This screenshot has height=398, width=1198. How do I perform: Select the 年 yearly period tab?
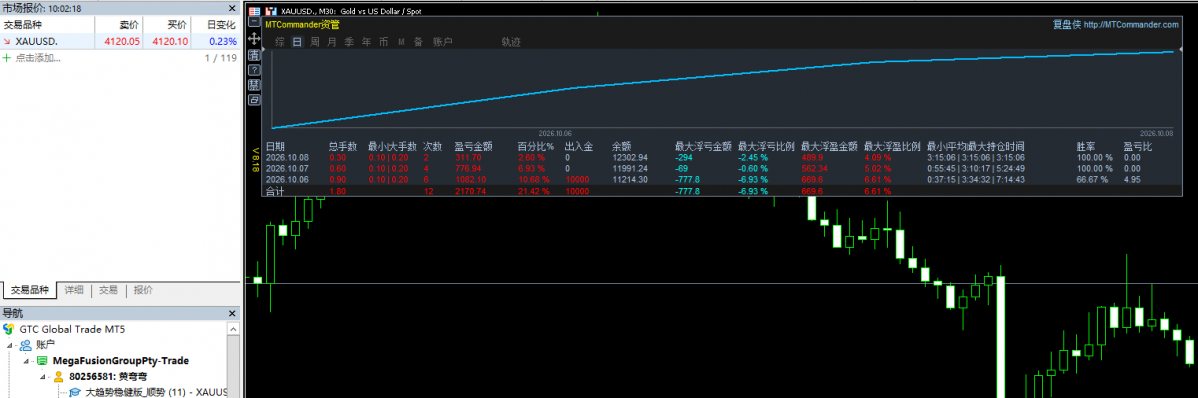coord(367,42)
